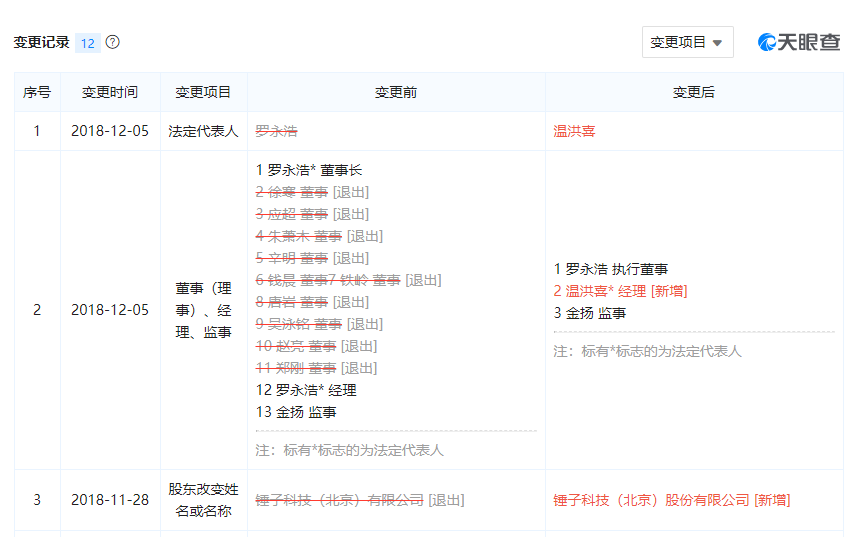Click 董事（理事）、经理、监事 change item cell
Image resolution: width=846 pixels, height=537 pixels.
pos(203,310)
